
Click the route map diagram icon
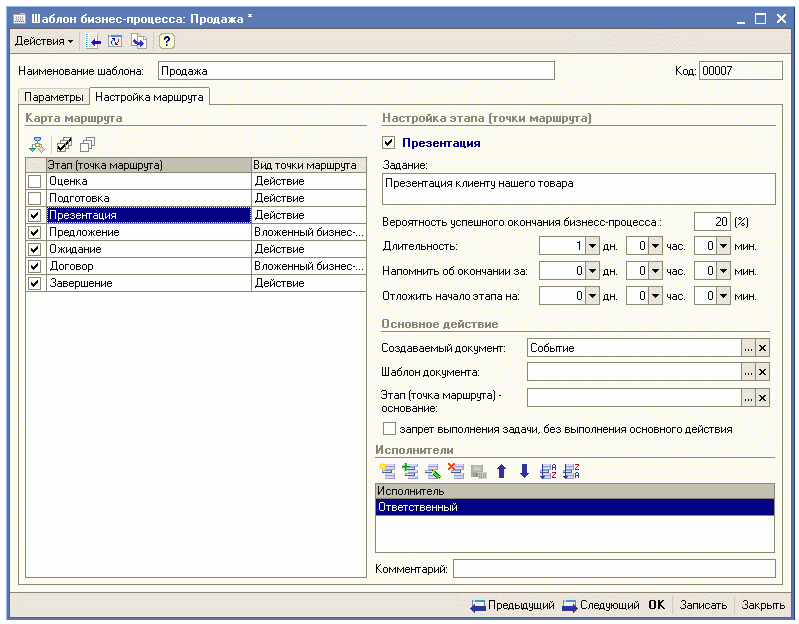tap(37, 145)
